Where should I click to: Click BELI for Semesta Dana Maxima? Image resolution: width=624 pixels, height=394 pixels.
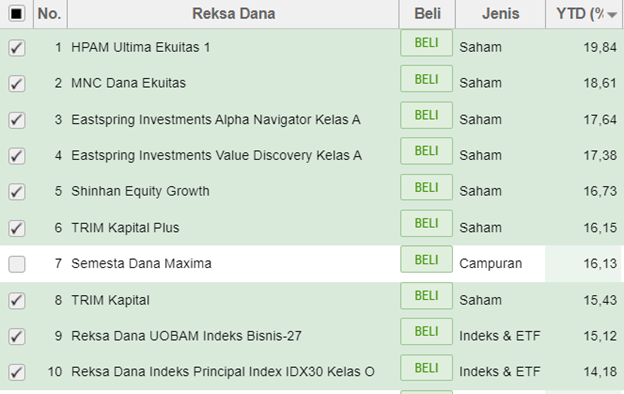(x=426, y=259)
